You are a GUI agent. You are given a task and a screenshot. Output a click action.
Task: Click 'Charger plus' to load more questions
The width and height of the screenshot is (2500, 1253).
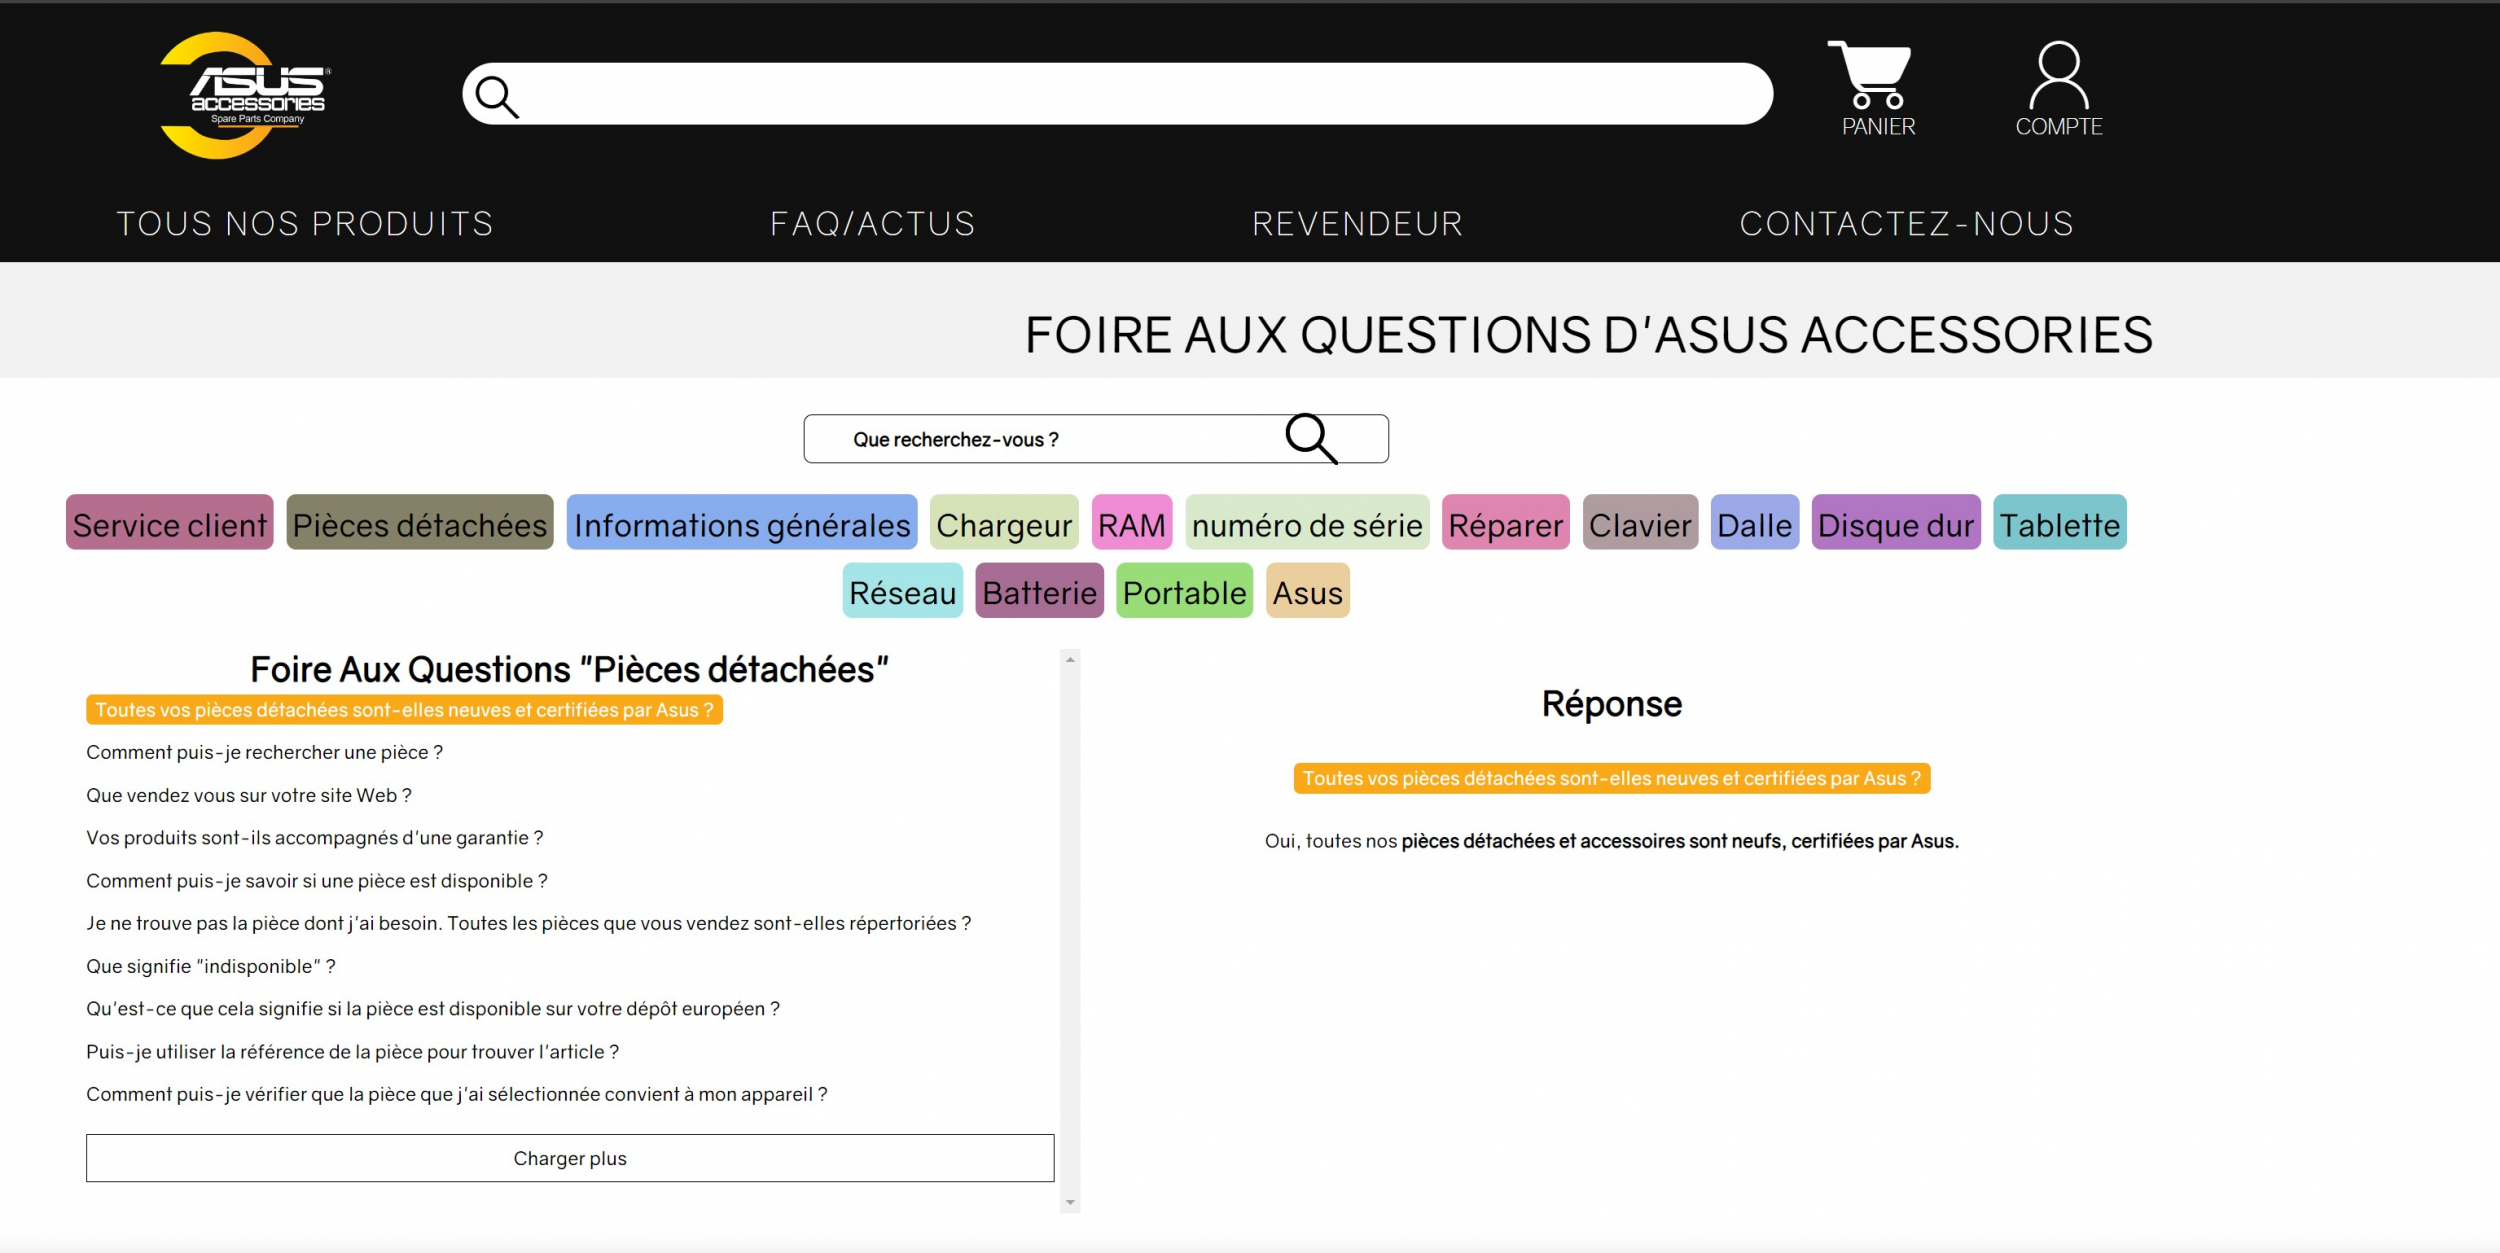click(570, 1157)
